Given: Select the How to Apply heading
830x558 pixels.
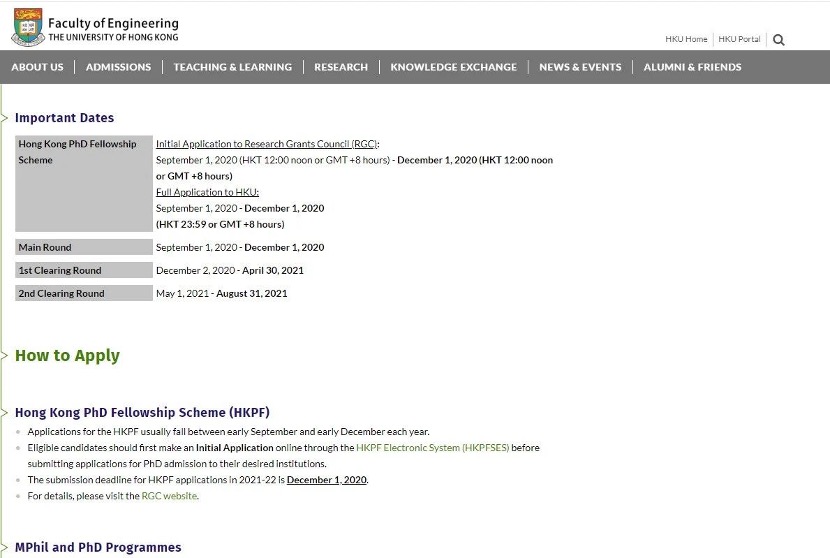Looking at the screenshot, I should (67, 355).
